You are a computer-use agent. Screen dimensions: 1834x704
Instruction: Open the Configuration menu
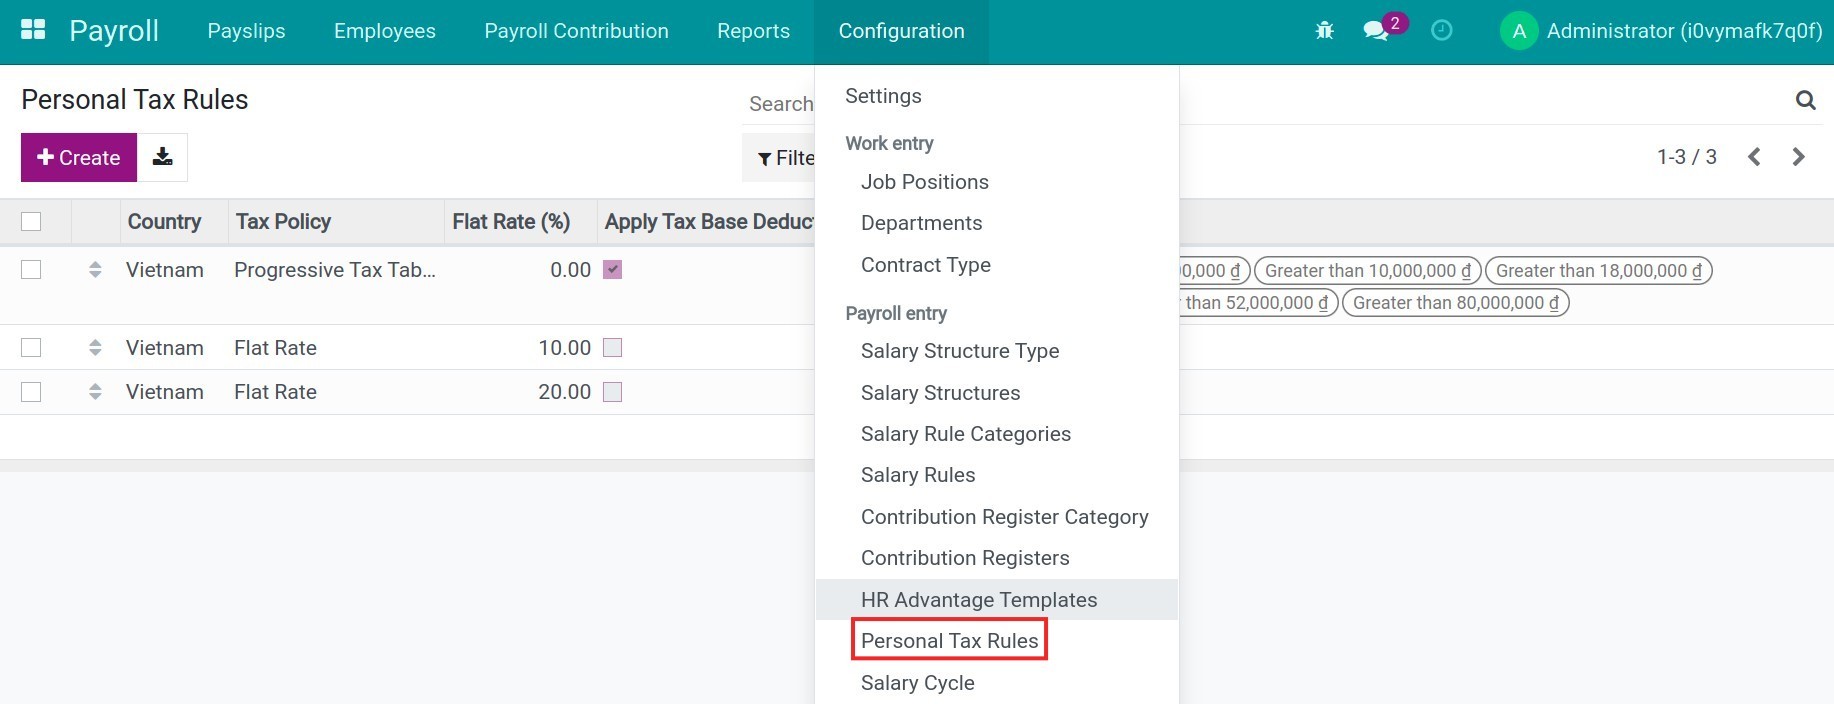(899, 31)
